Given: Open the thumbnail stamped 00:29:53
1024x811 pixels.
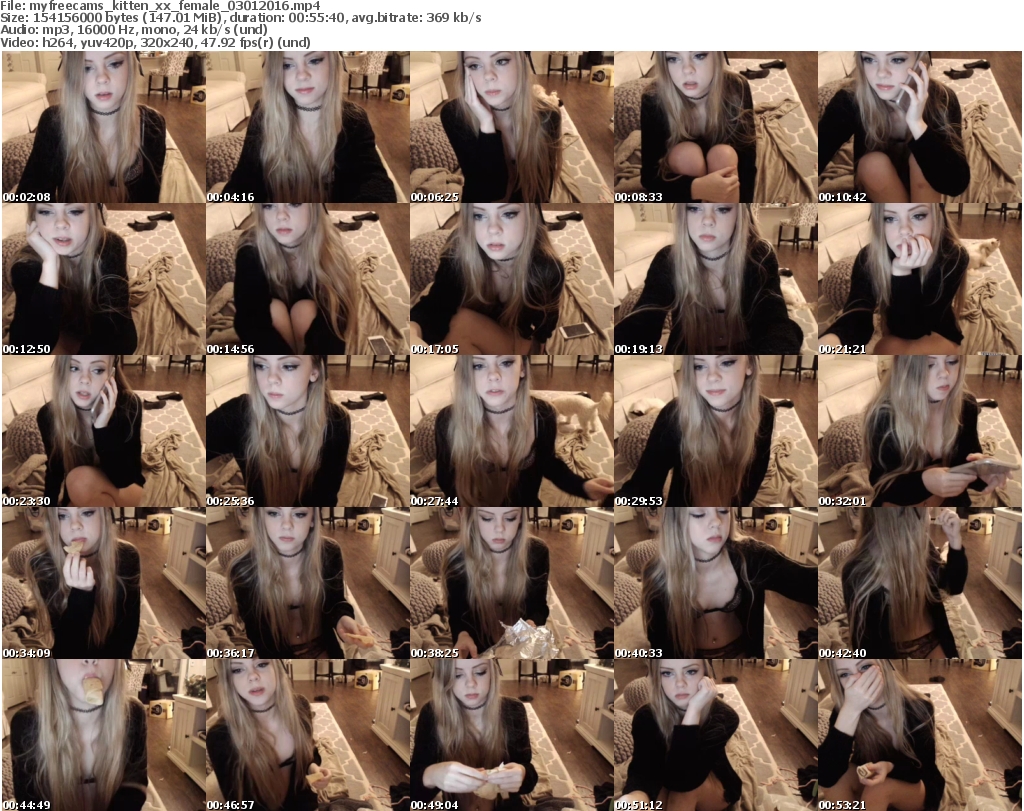Looking at the screenshot, I should [x=715, y=432].
